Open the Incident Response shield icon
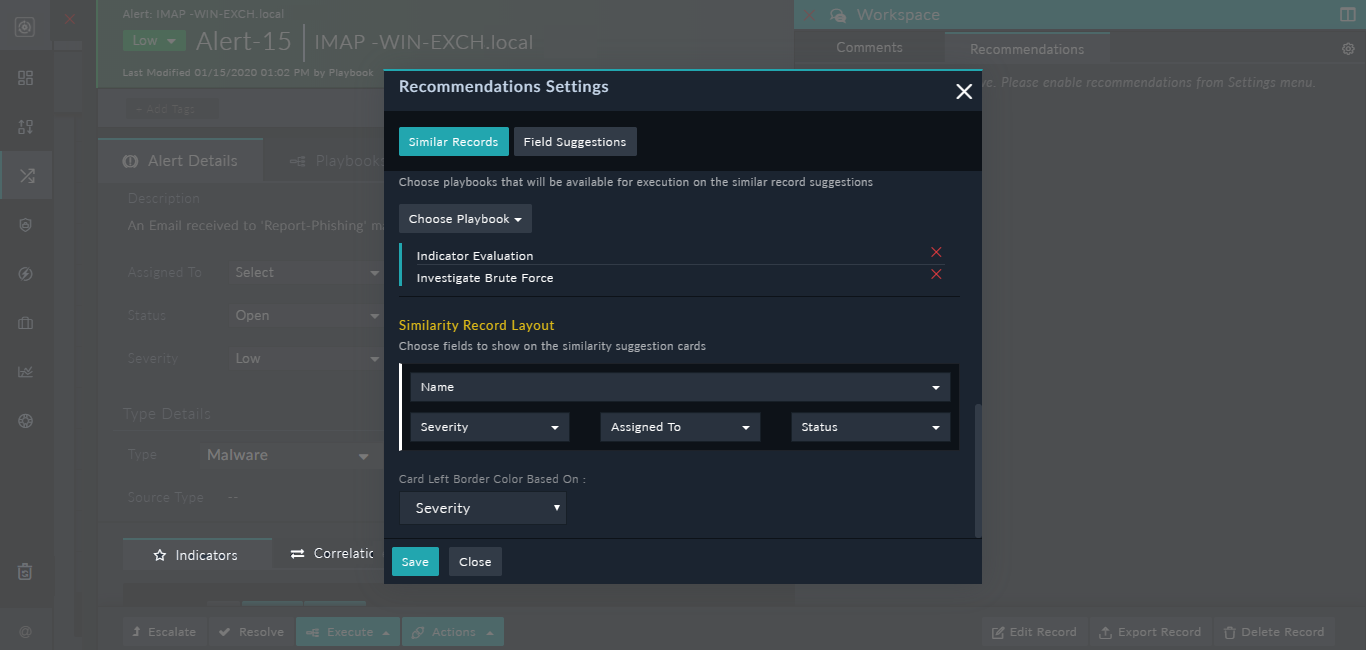Screen dimensions: 1366x650 pos(25,224)
